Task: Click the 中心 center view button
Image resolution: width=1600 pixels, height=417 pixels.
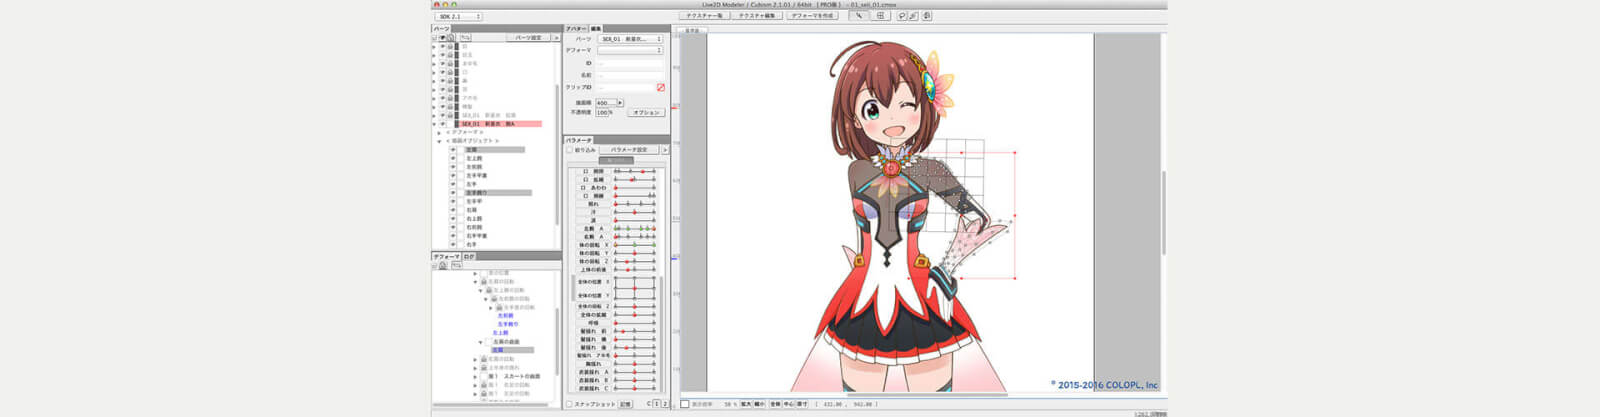Action: [x=789, y=404]
